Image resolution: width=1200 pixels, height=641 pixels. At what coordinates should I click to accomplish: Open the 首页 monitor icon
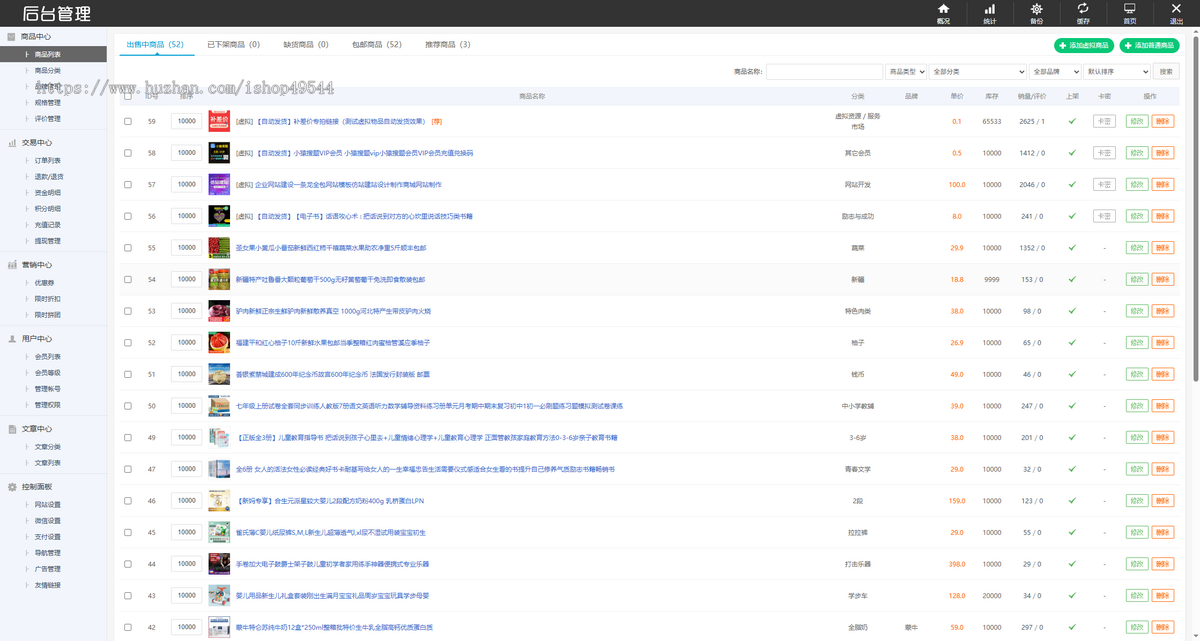click(x=1129, y=9)
